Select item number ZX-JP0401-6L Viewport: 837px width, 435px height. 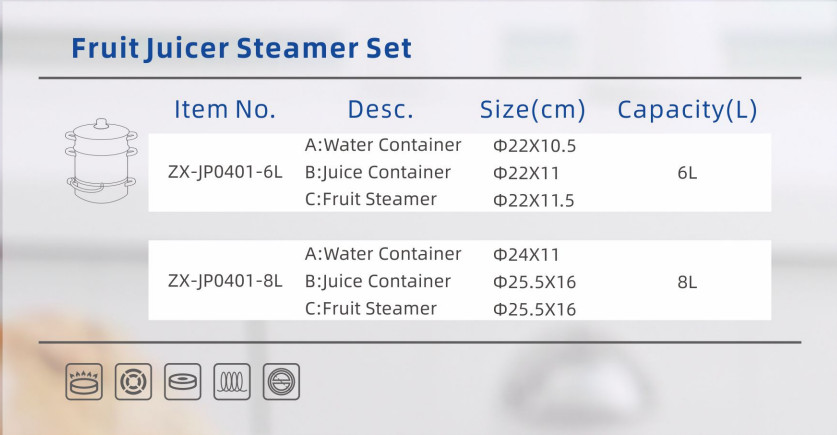(x=225, y=172)
